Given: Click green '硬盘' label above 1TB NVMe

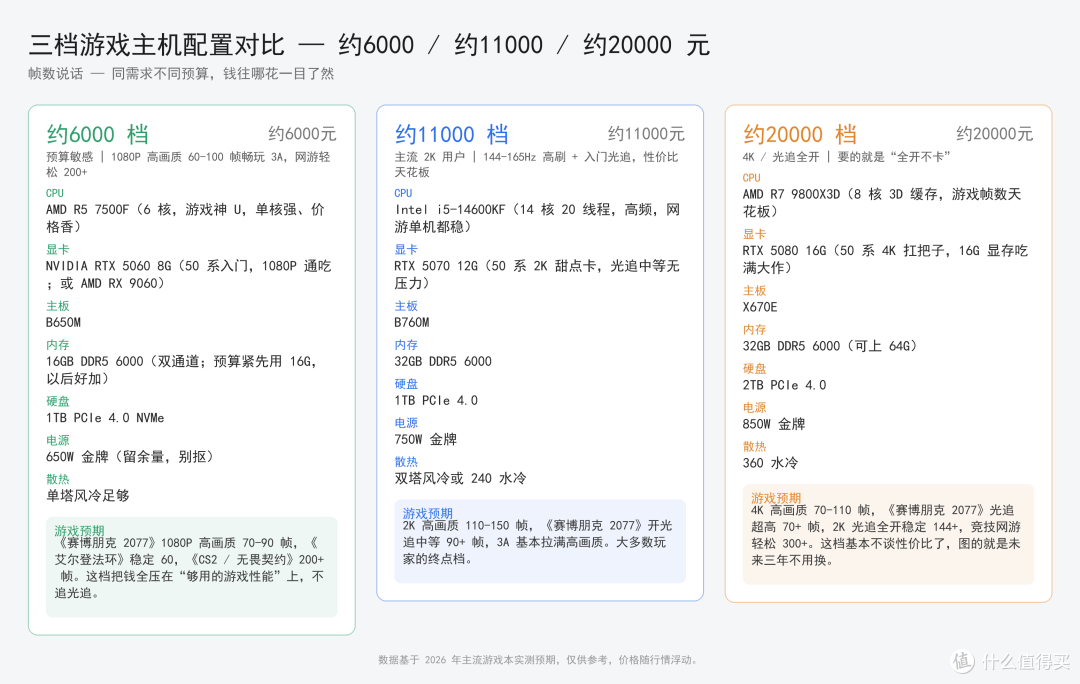Looking at the screenshot, I should (58, 401).
